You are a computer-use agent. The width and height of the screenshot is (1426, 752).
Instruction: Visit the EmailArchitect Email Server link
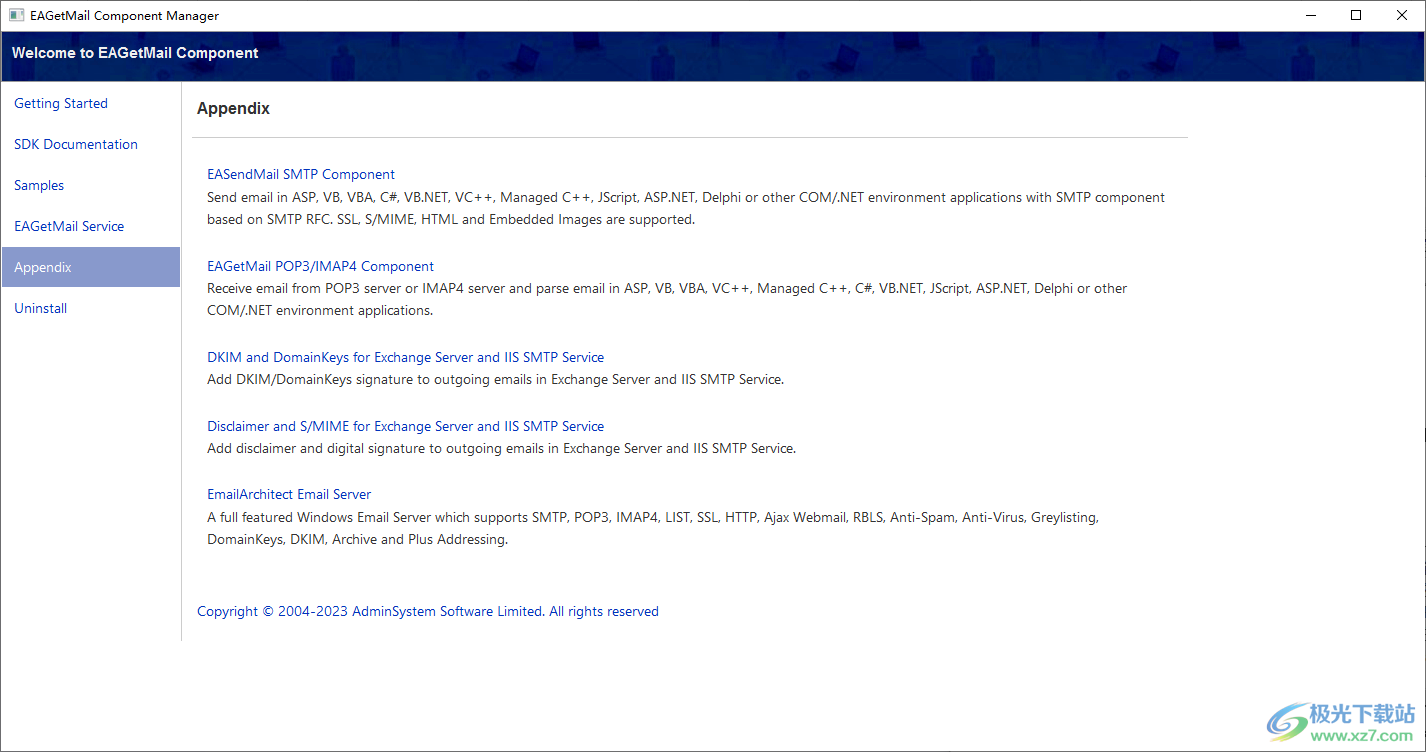point(289,494)
